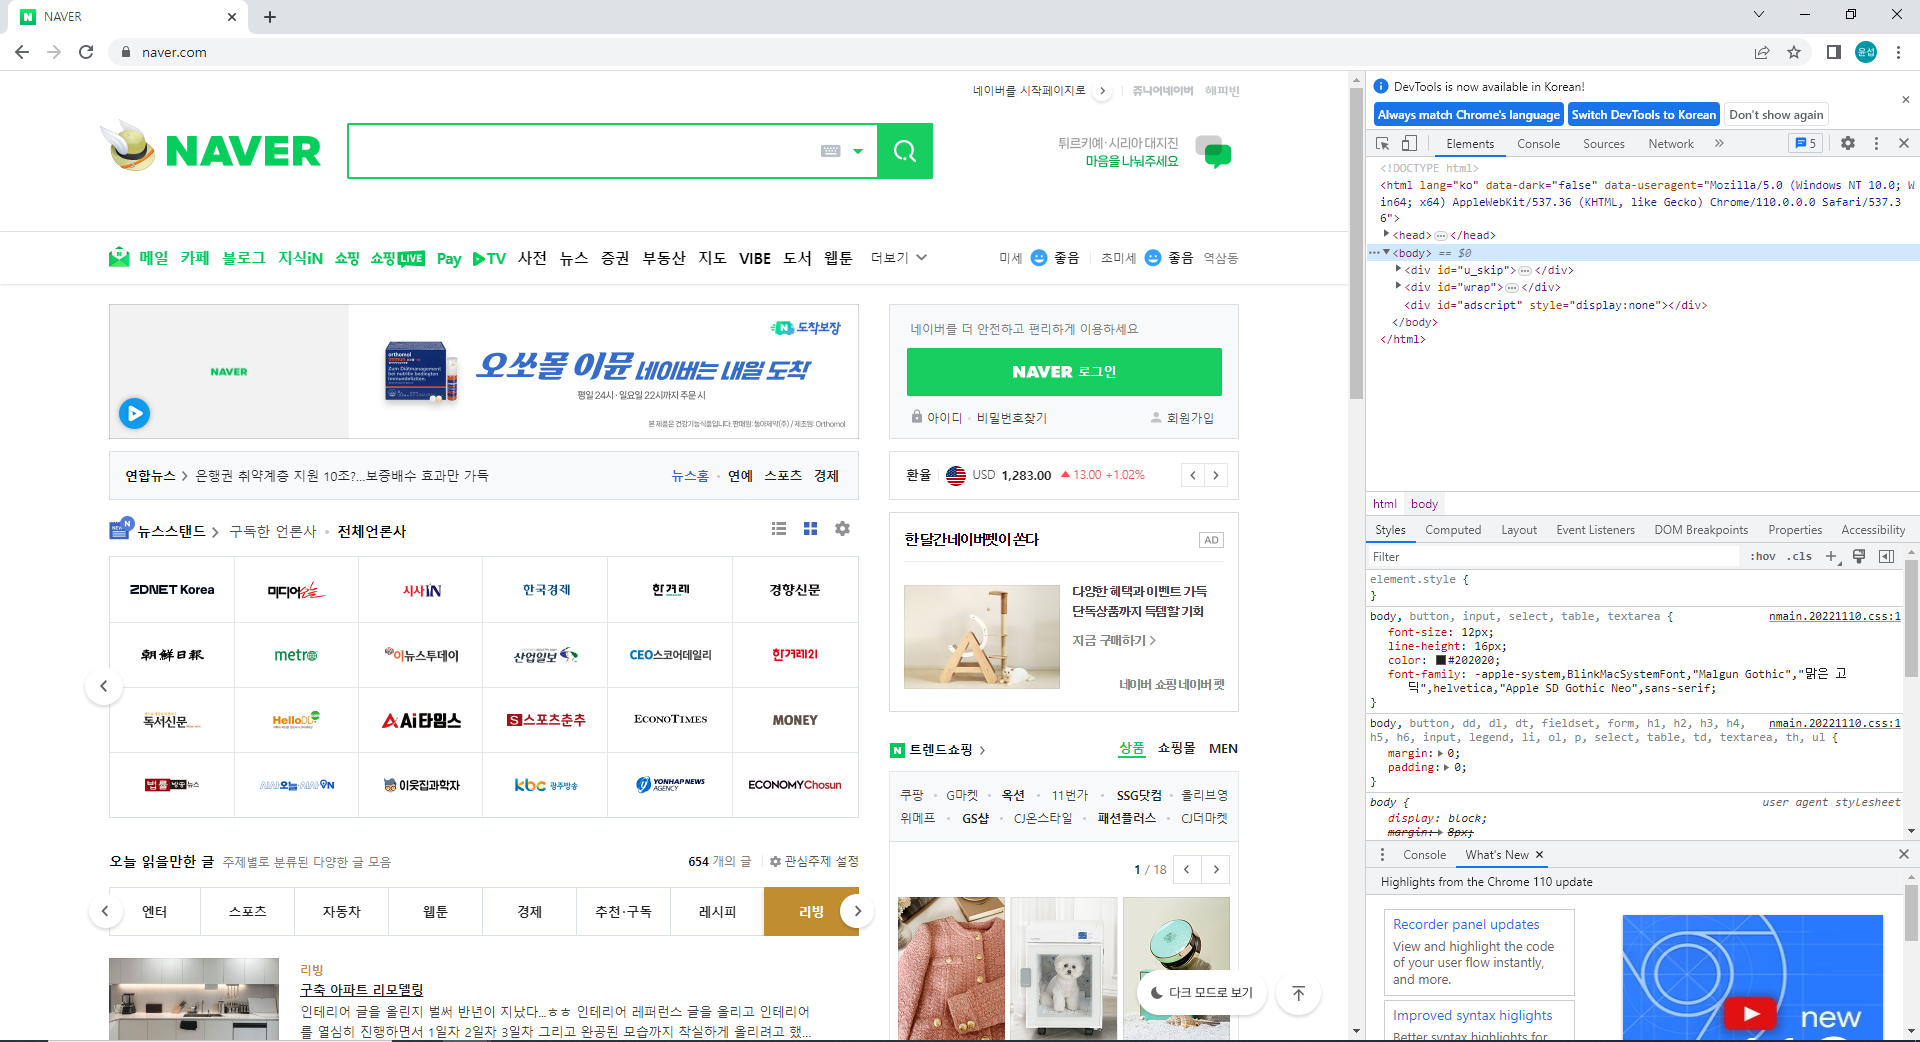Expand the padding shorthand property
Image resolution: width=1920 pixels, height=1042 pixels.
[x=1446, y=767]
